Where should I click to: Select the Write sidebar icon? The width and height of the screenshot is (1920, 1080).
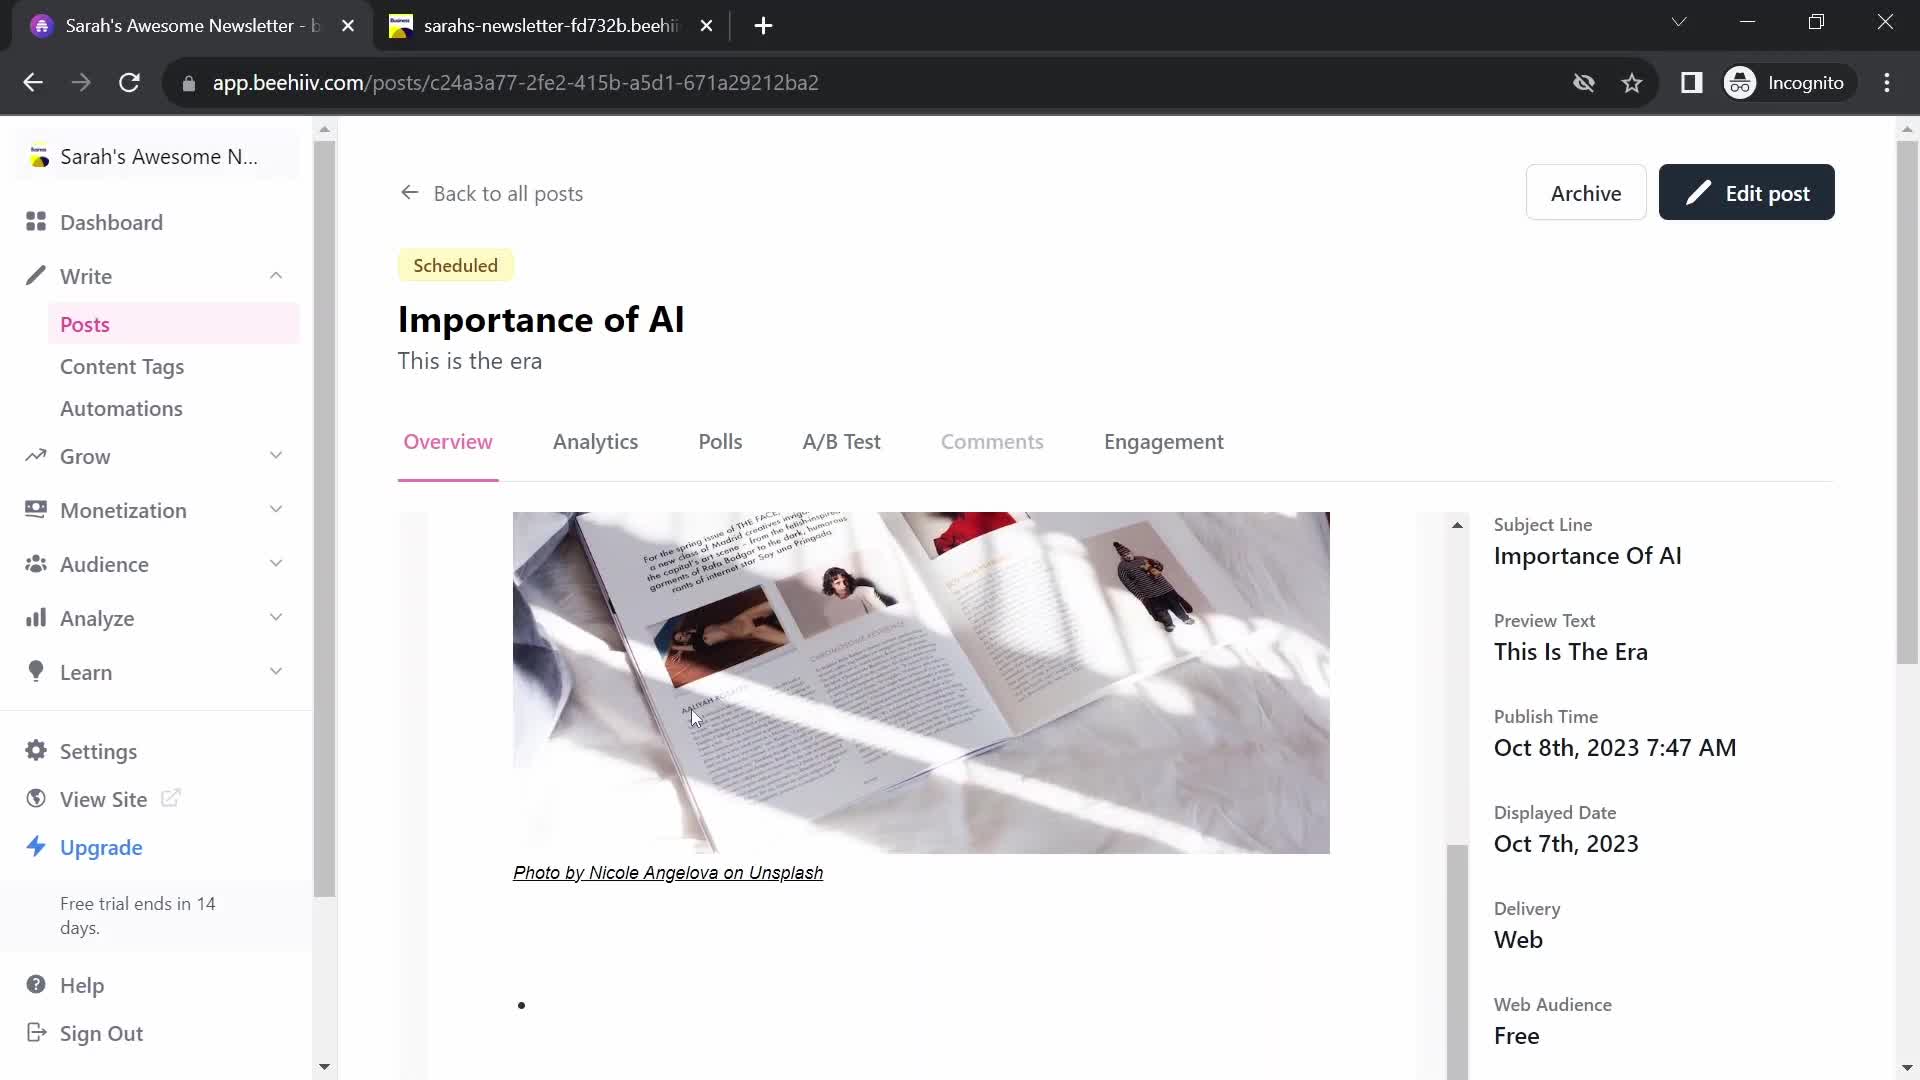tap(34, 276)
